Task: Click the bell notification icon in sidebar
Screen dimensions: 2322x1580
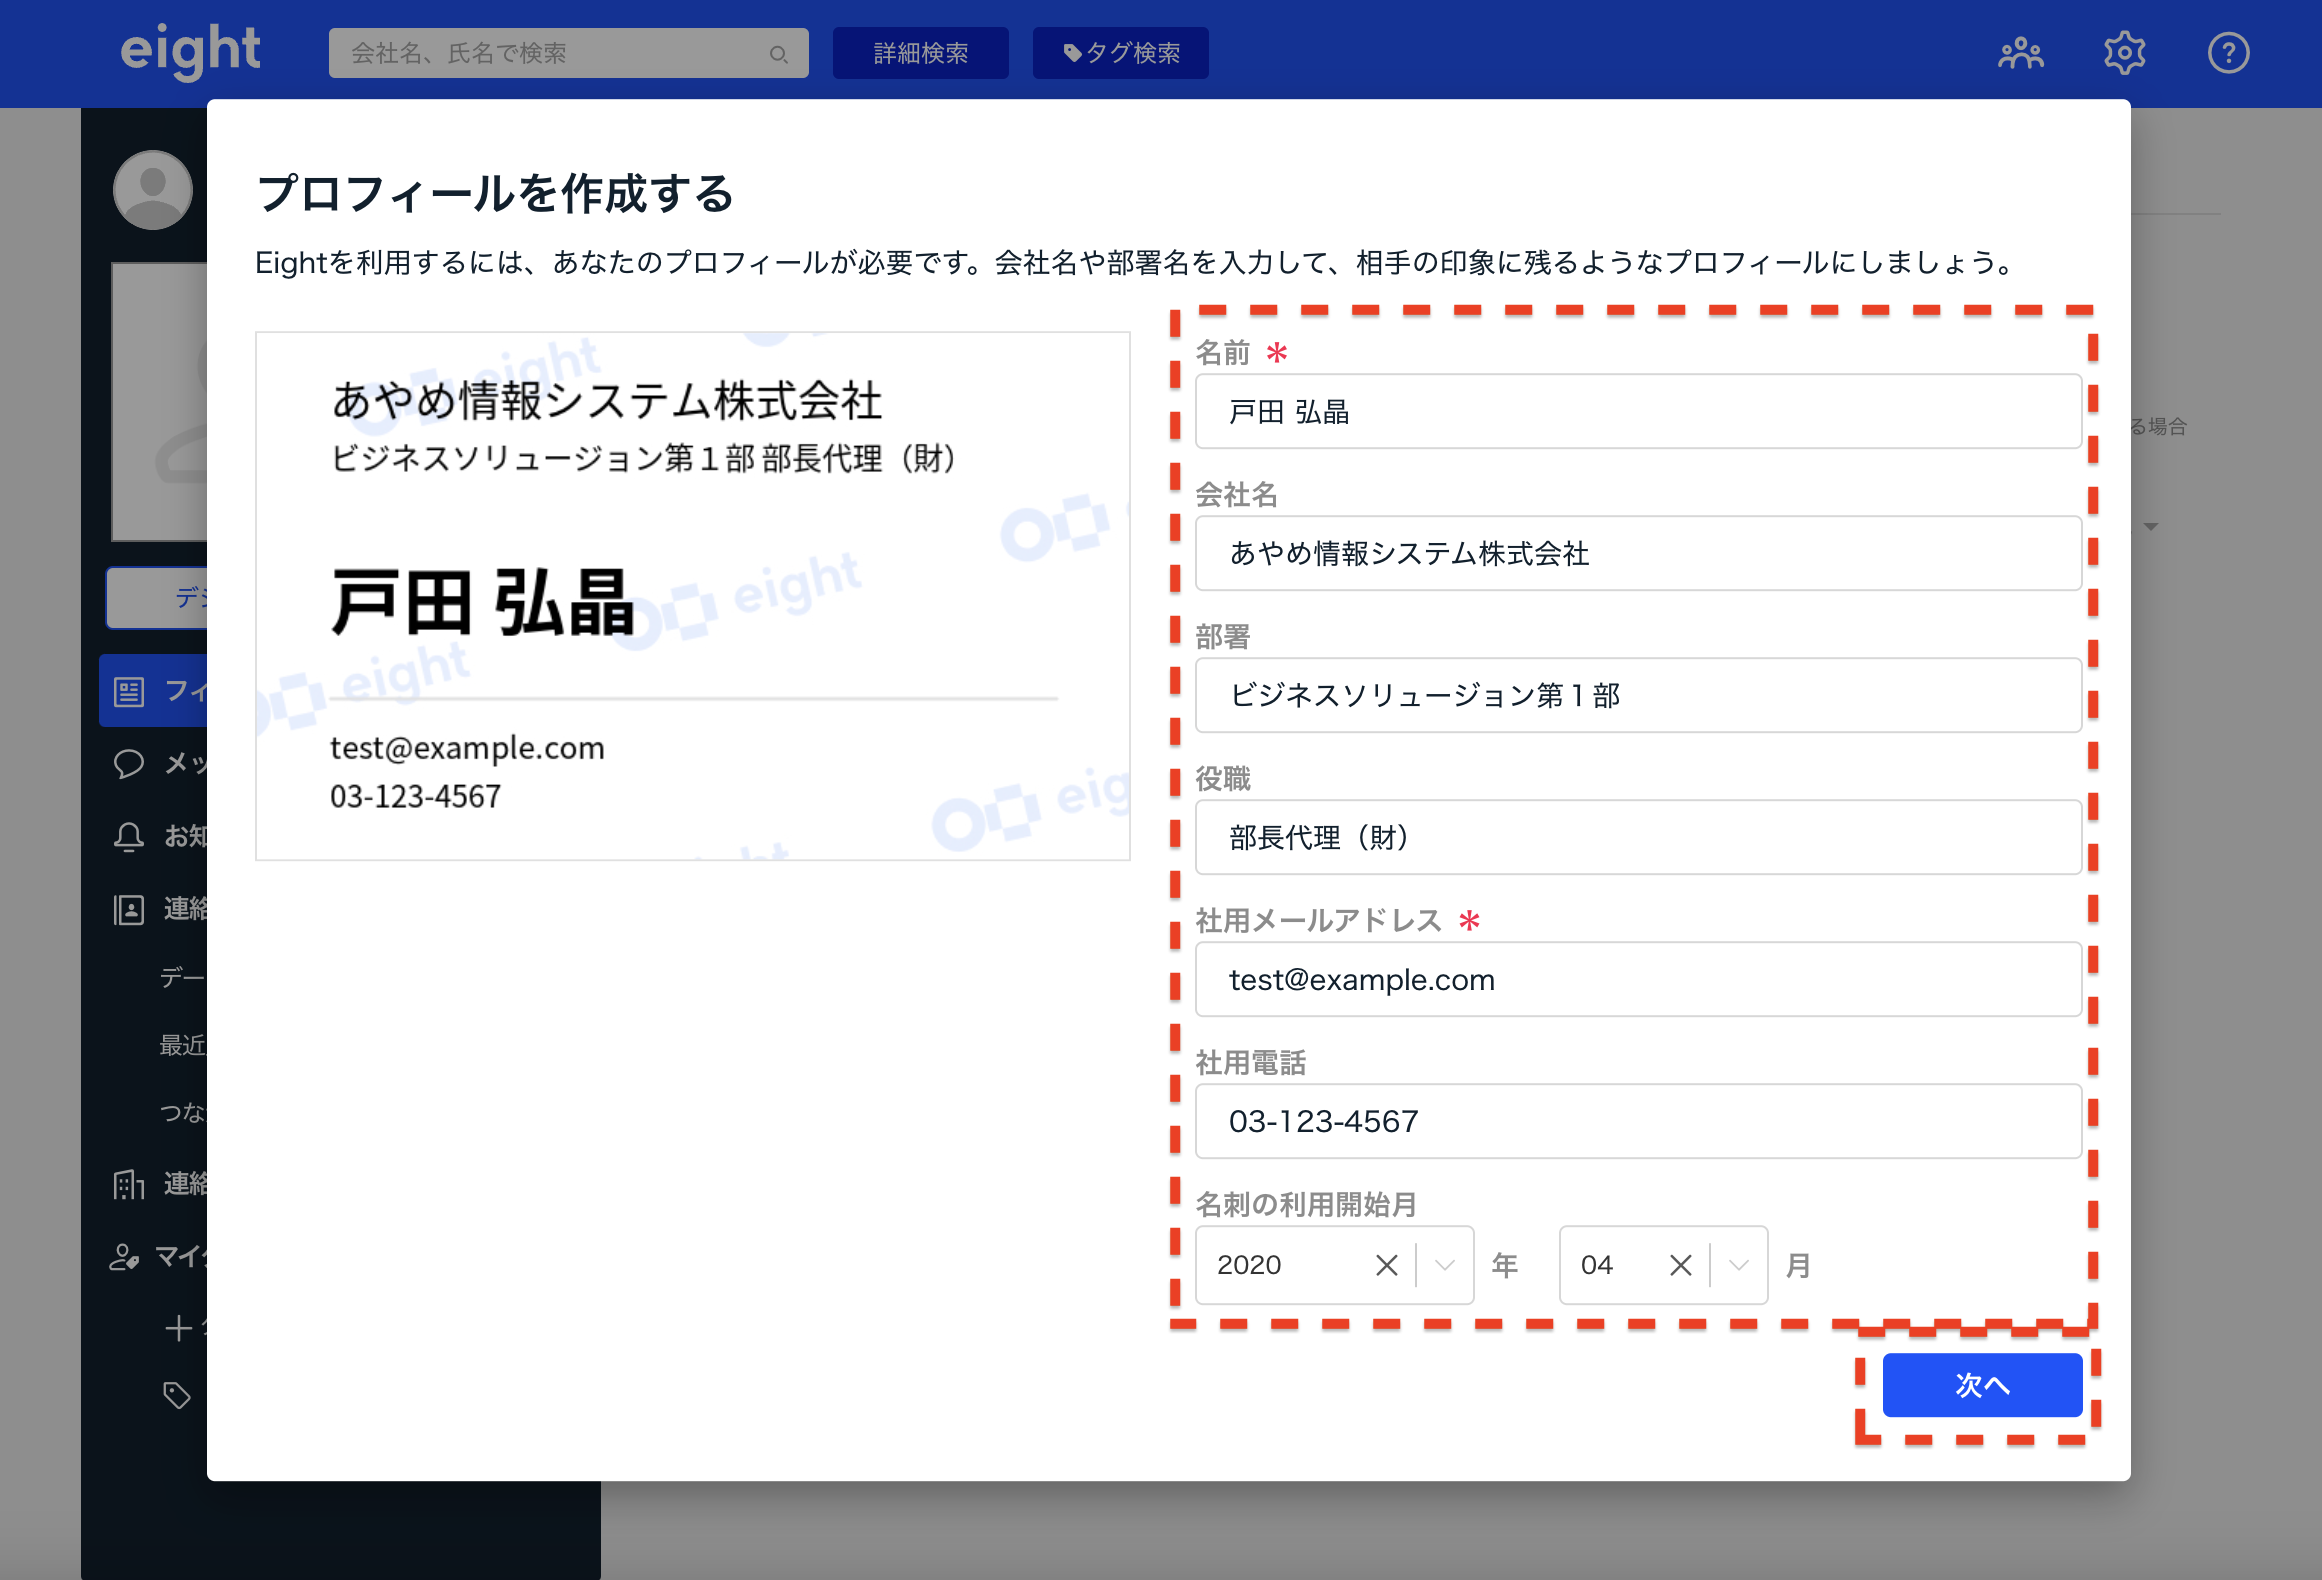Action: [129, 836]
